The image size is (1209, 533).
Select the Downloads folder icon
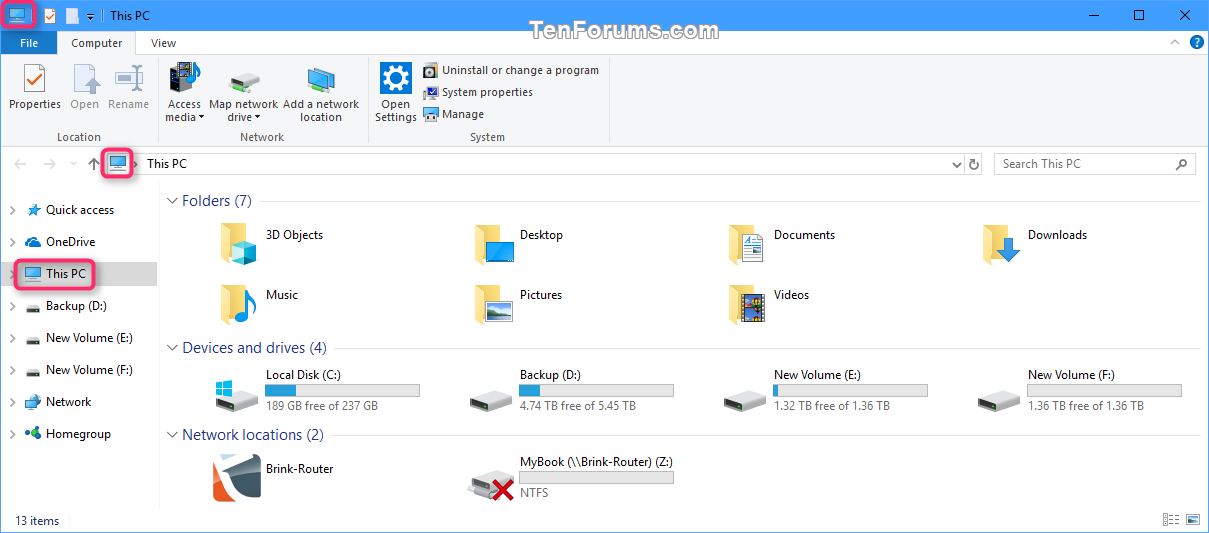[1001, 243]
